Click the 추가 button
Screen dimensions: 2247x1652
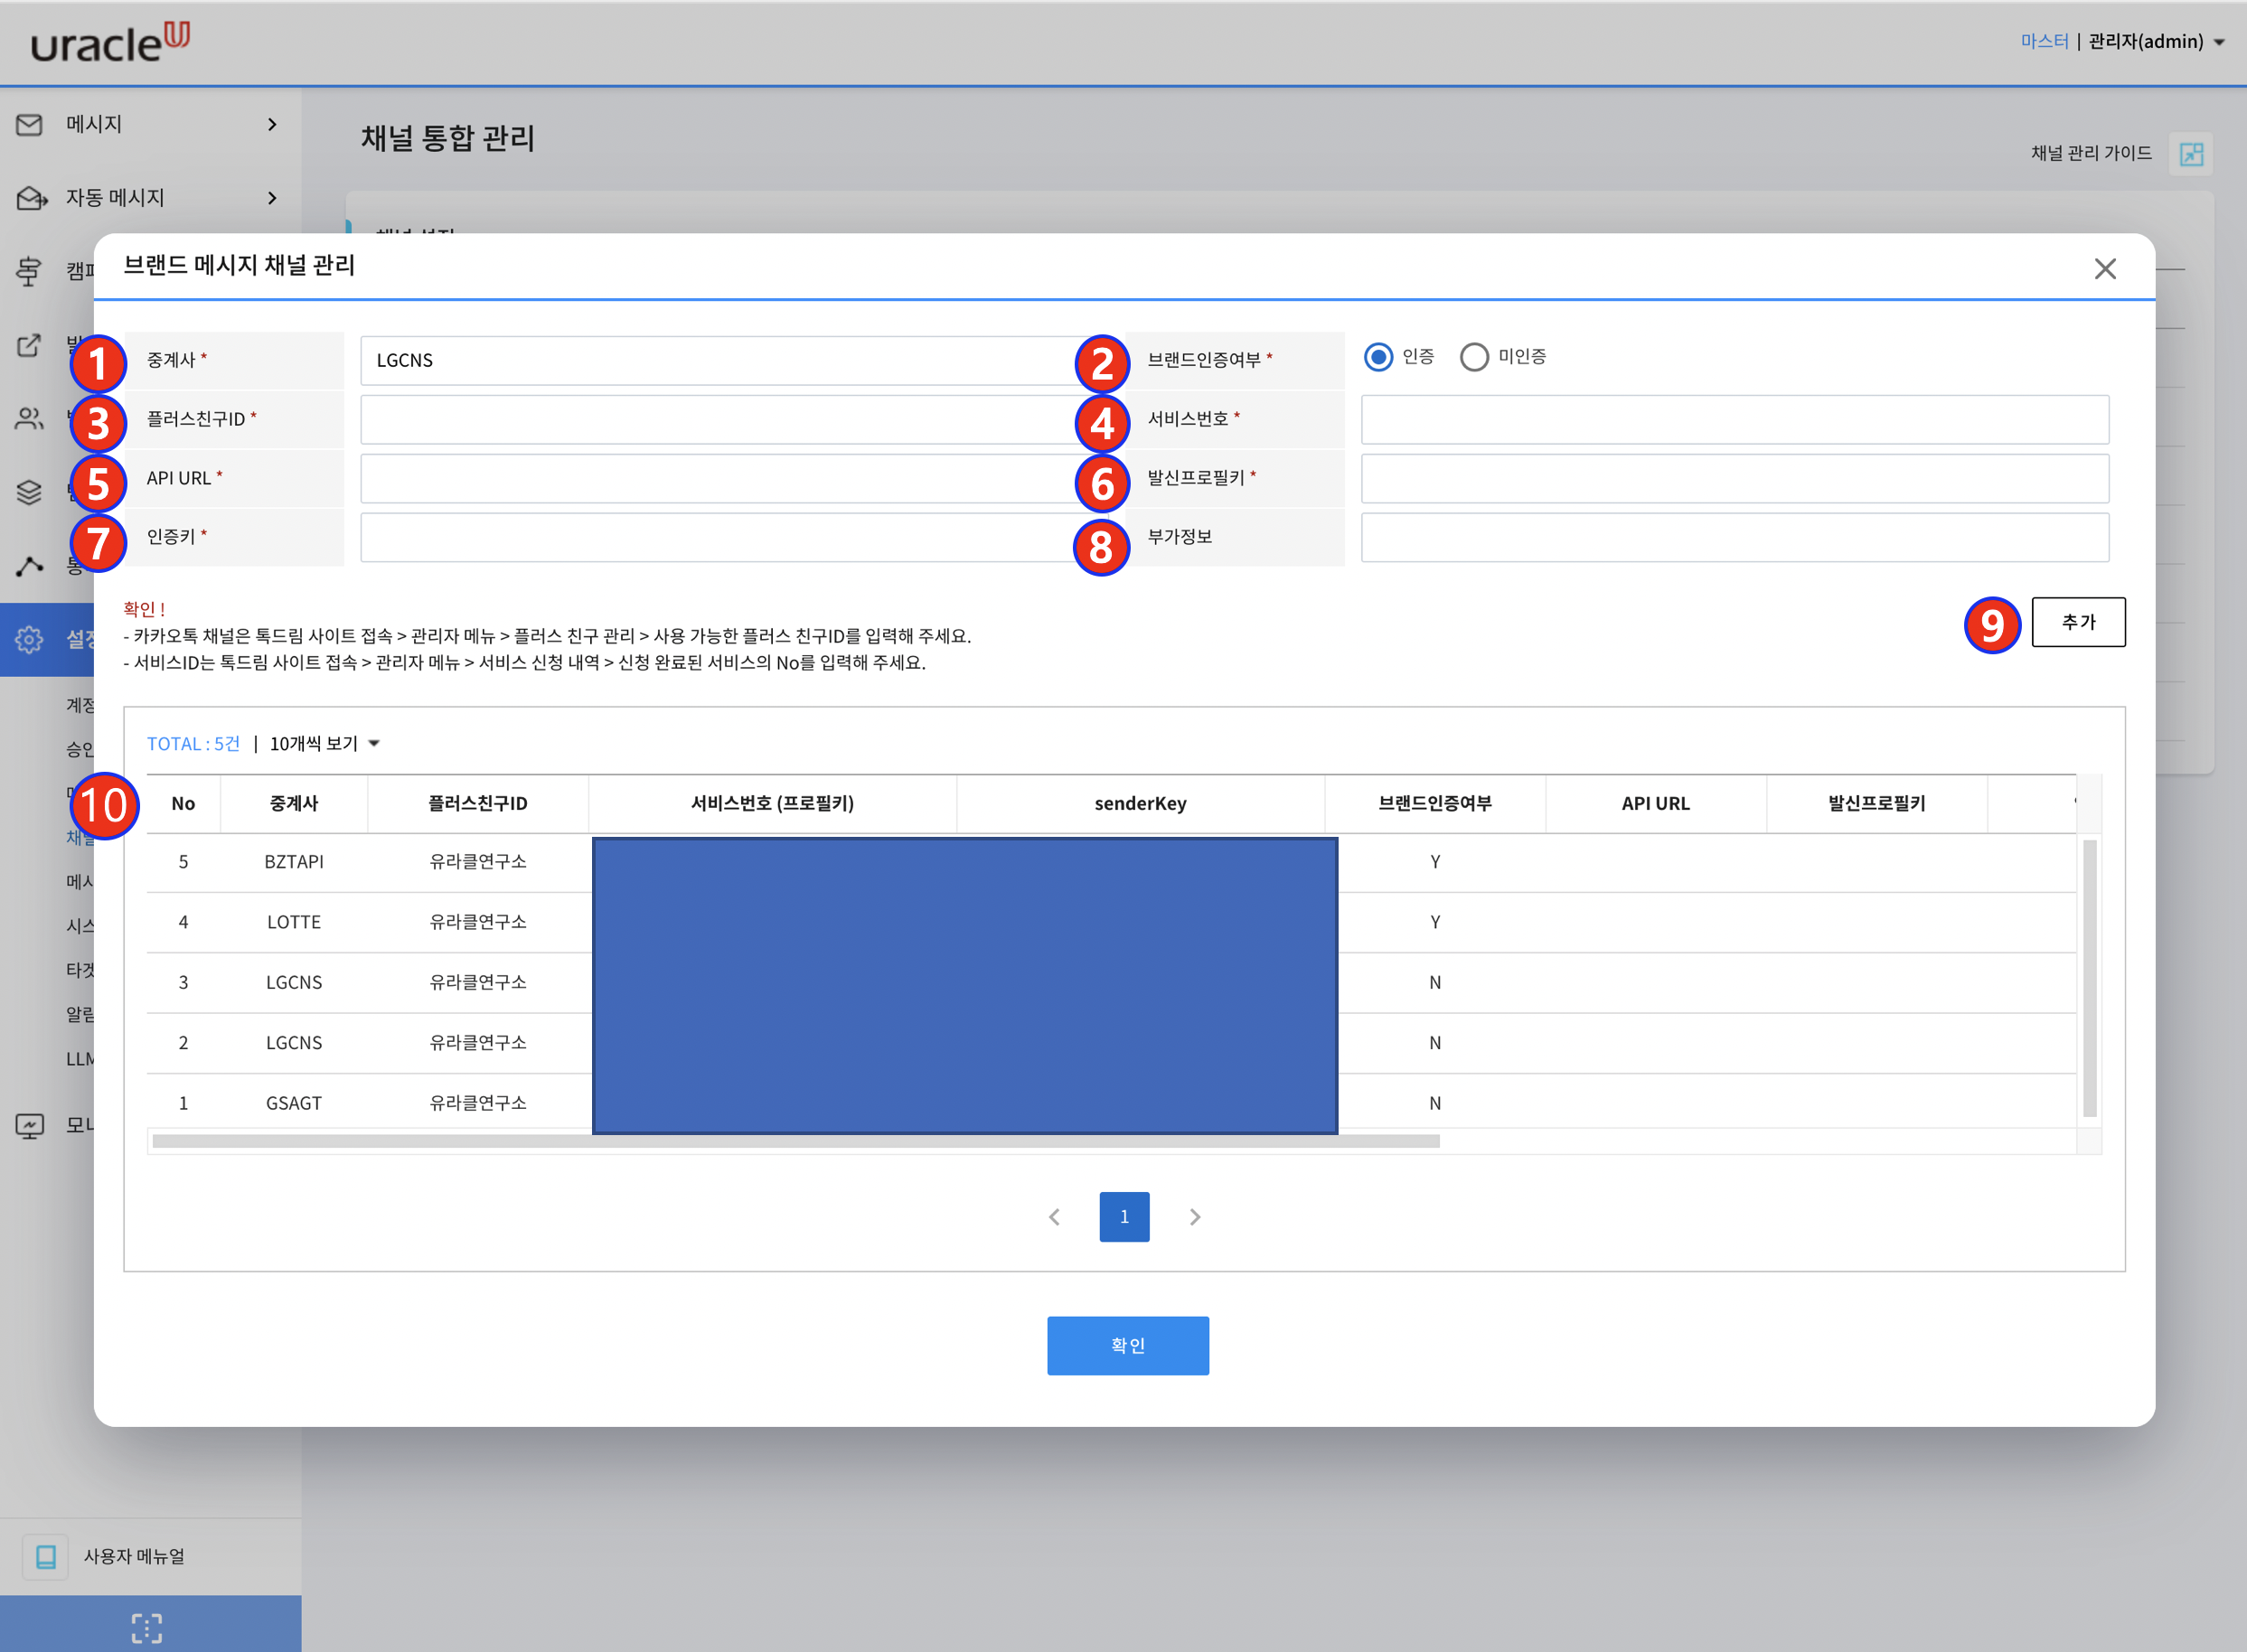point(2078,622)
